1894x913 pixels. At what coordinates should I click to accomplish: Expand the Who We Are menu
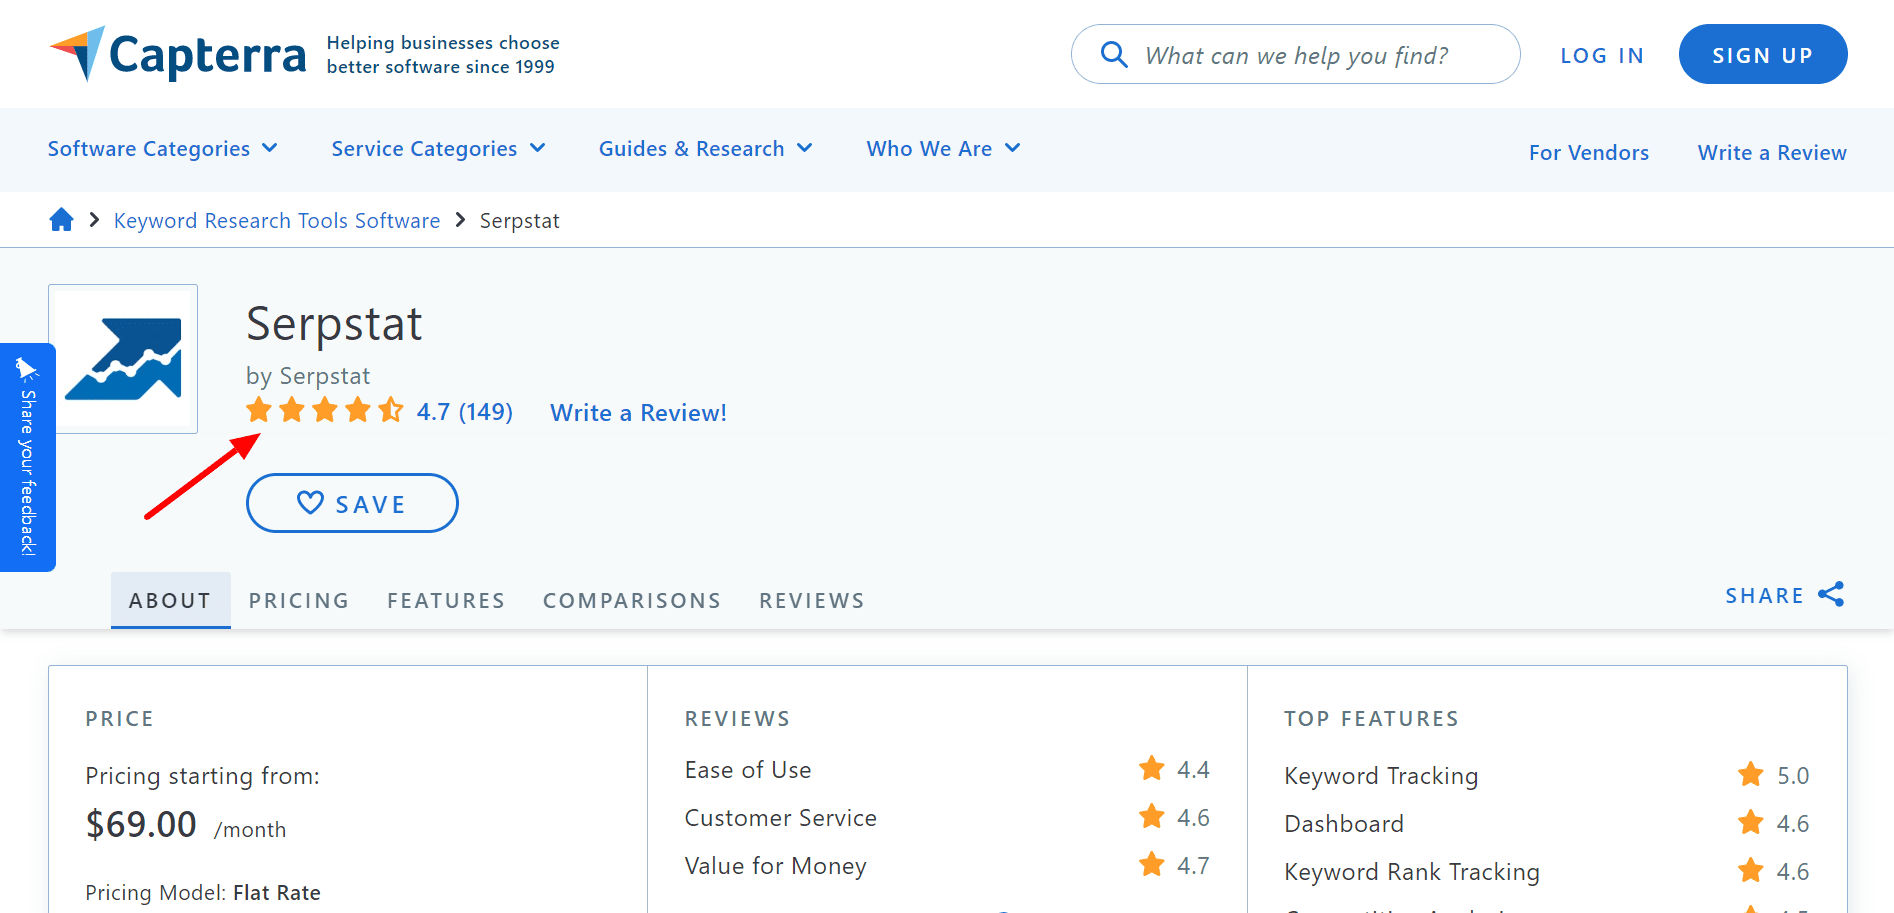click(x=943, y=149)
